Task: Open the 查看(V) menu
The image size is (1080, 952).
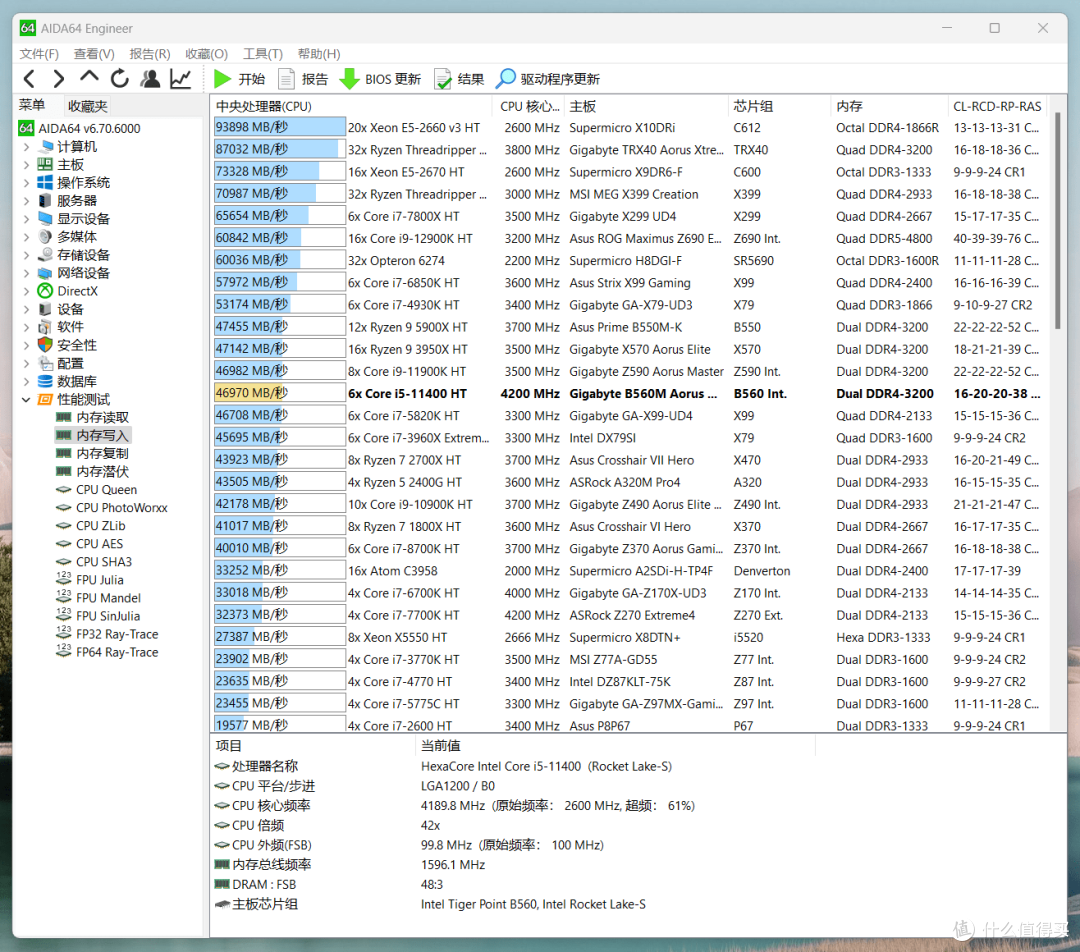Action: 94,54
